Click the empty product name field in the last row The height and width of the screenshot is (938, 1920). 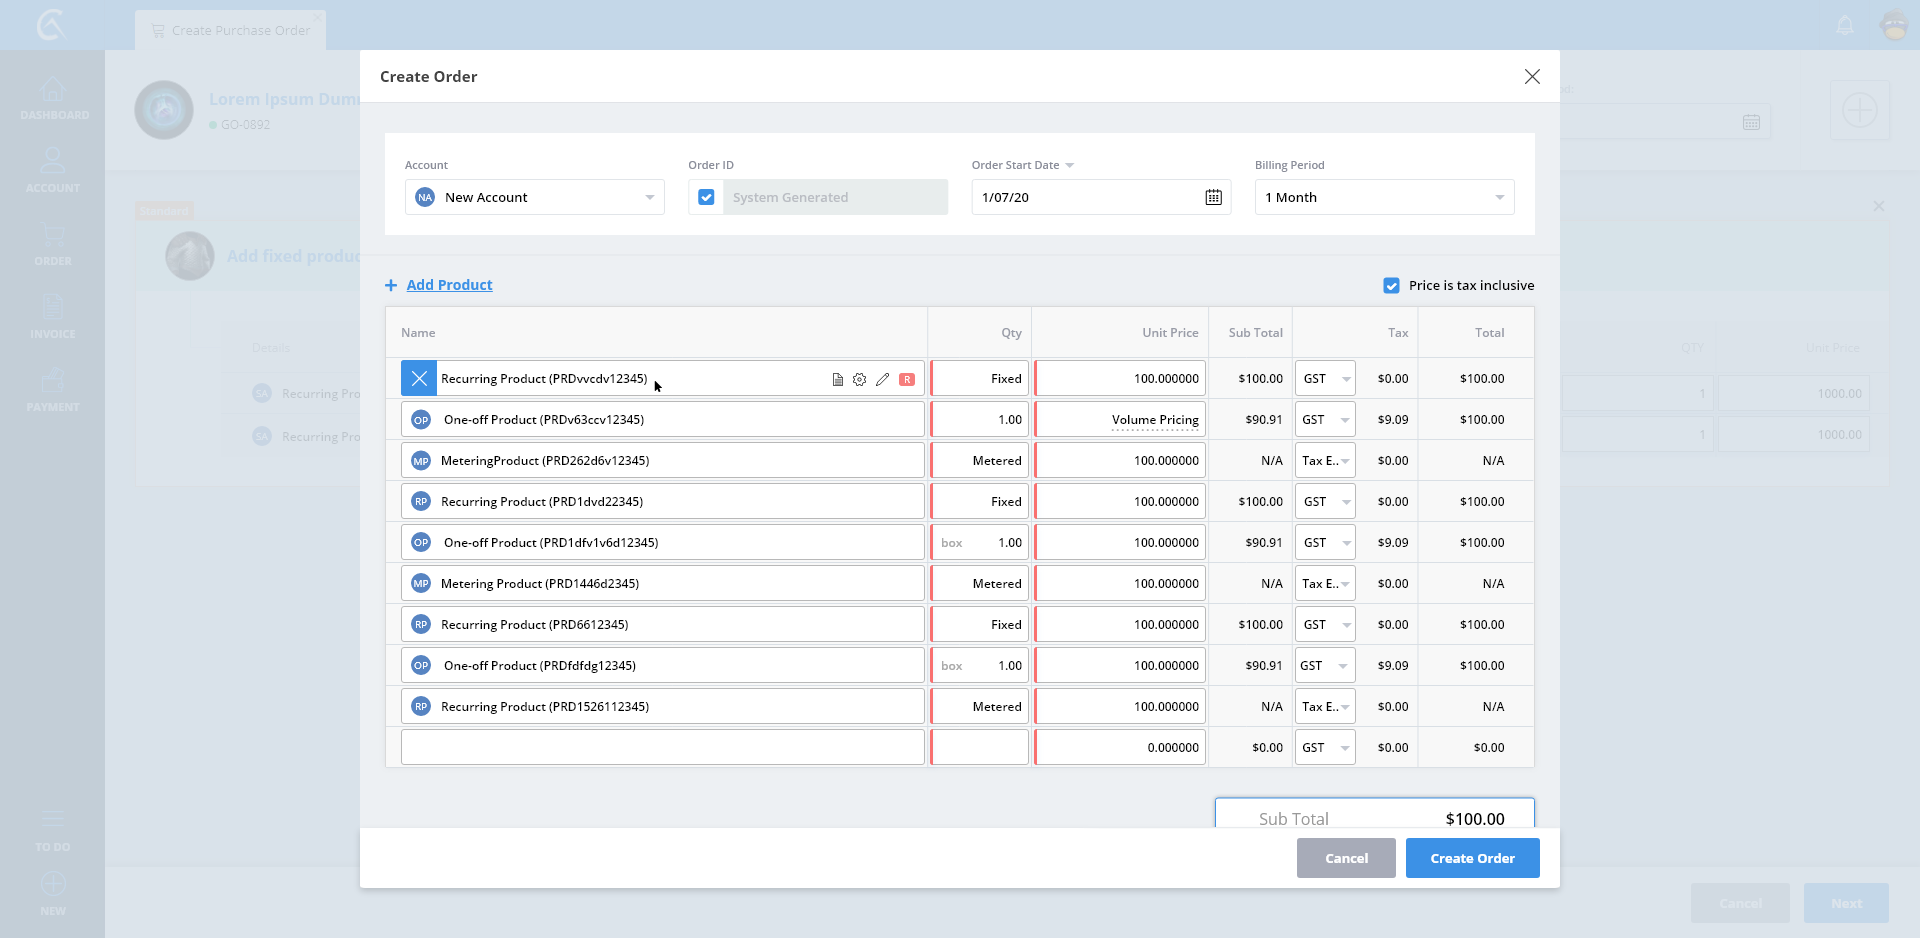pos(662,748)
